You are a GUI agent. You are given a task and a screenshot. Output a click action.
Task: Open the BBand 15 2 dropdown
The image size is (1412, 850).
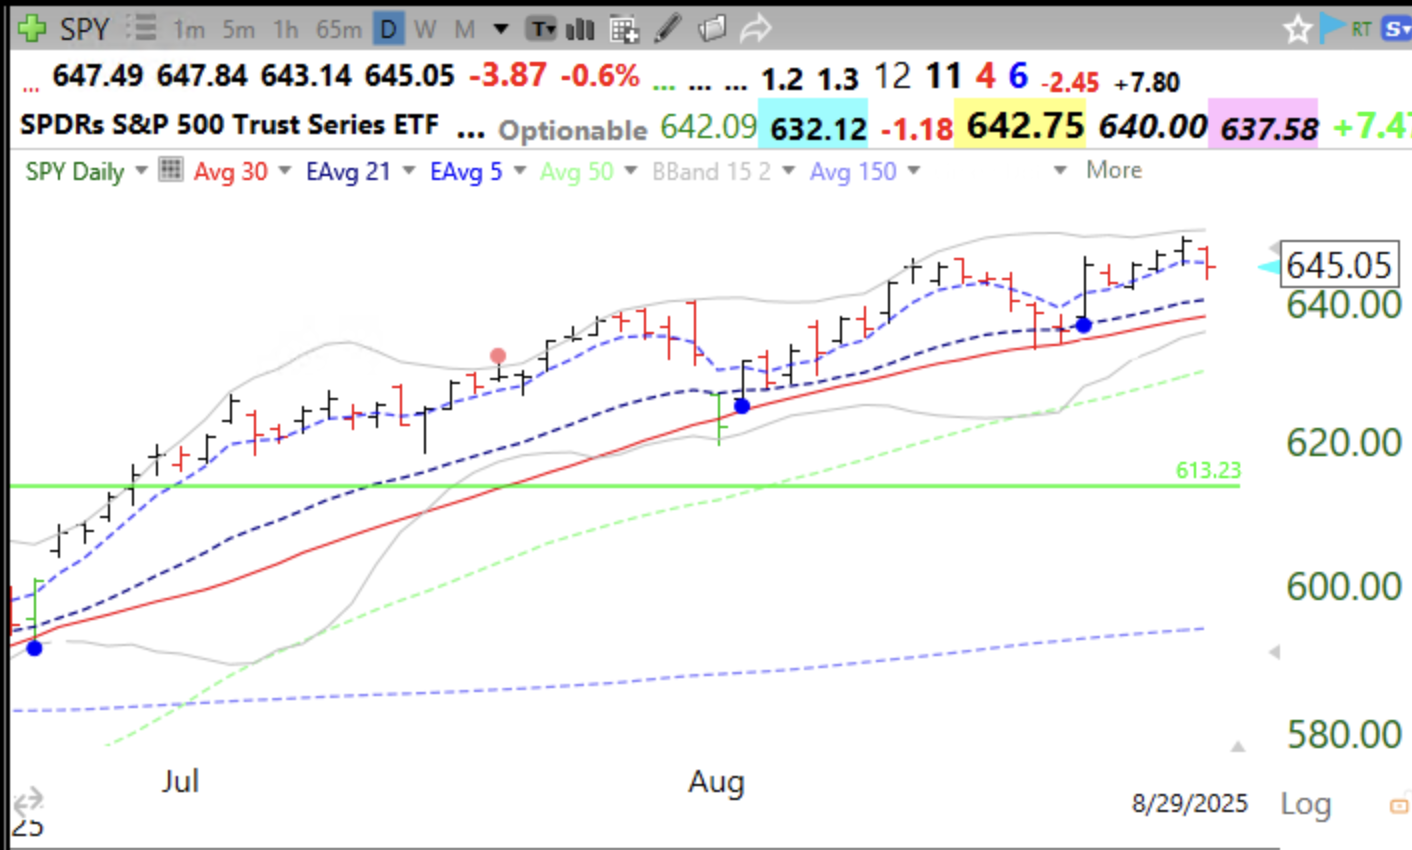(789, 171)
